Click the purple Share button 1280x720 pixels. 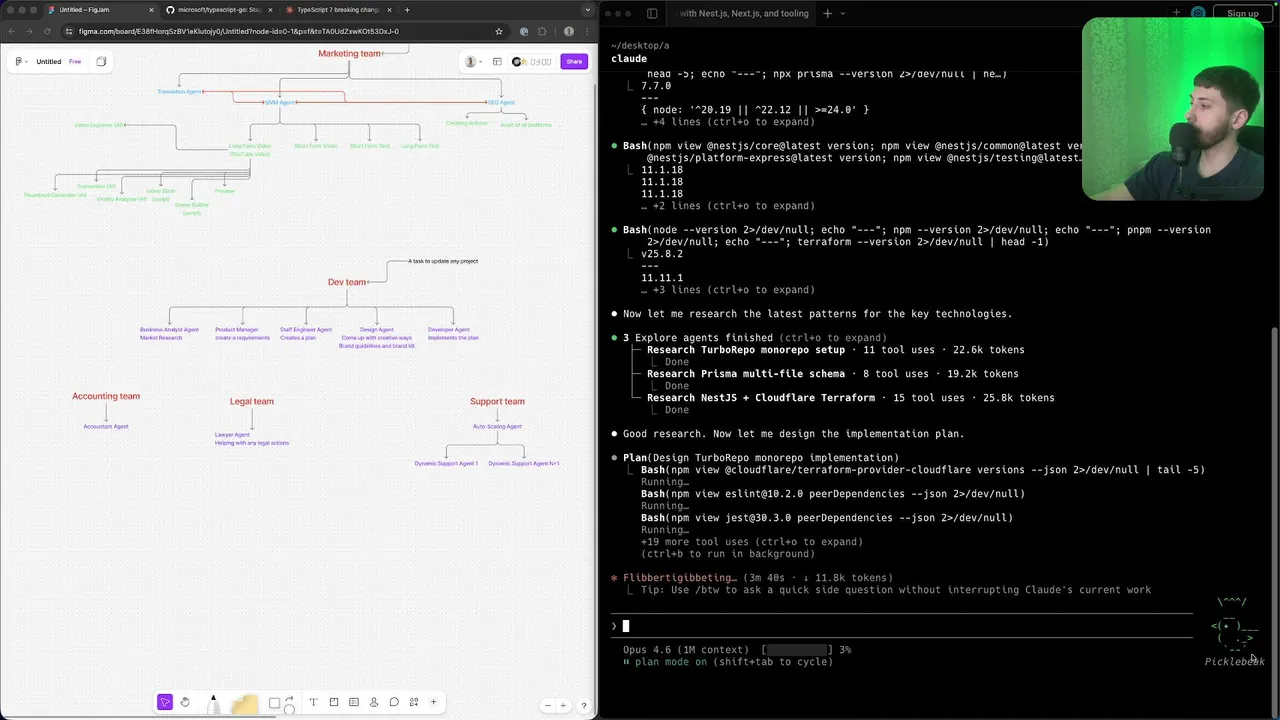point(574,62)
